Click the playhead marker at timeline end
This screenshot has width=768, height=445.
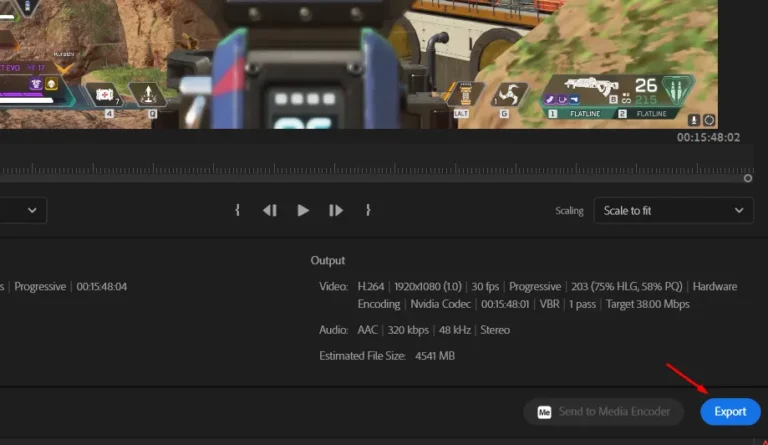[747, 178]
